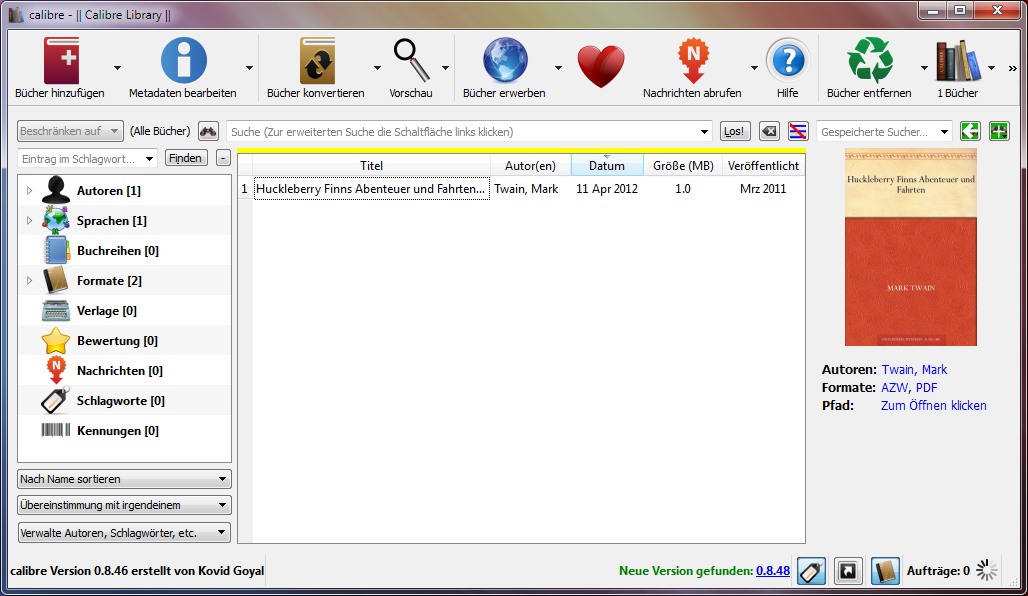
Task: Save current search with green plus icon
Action: pos(999,131)
